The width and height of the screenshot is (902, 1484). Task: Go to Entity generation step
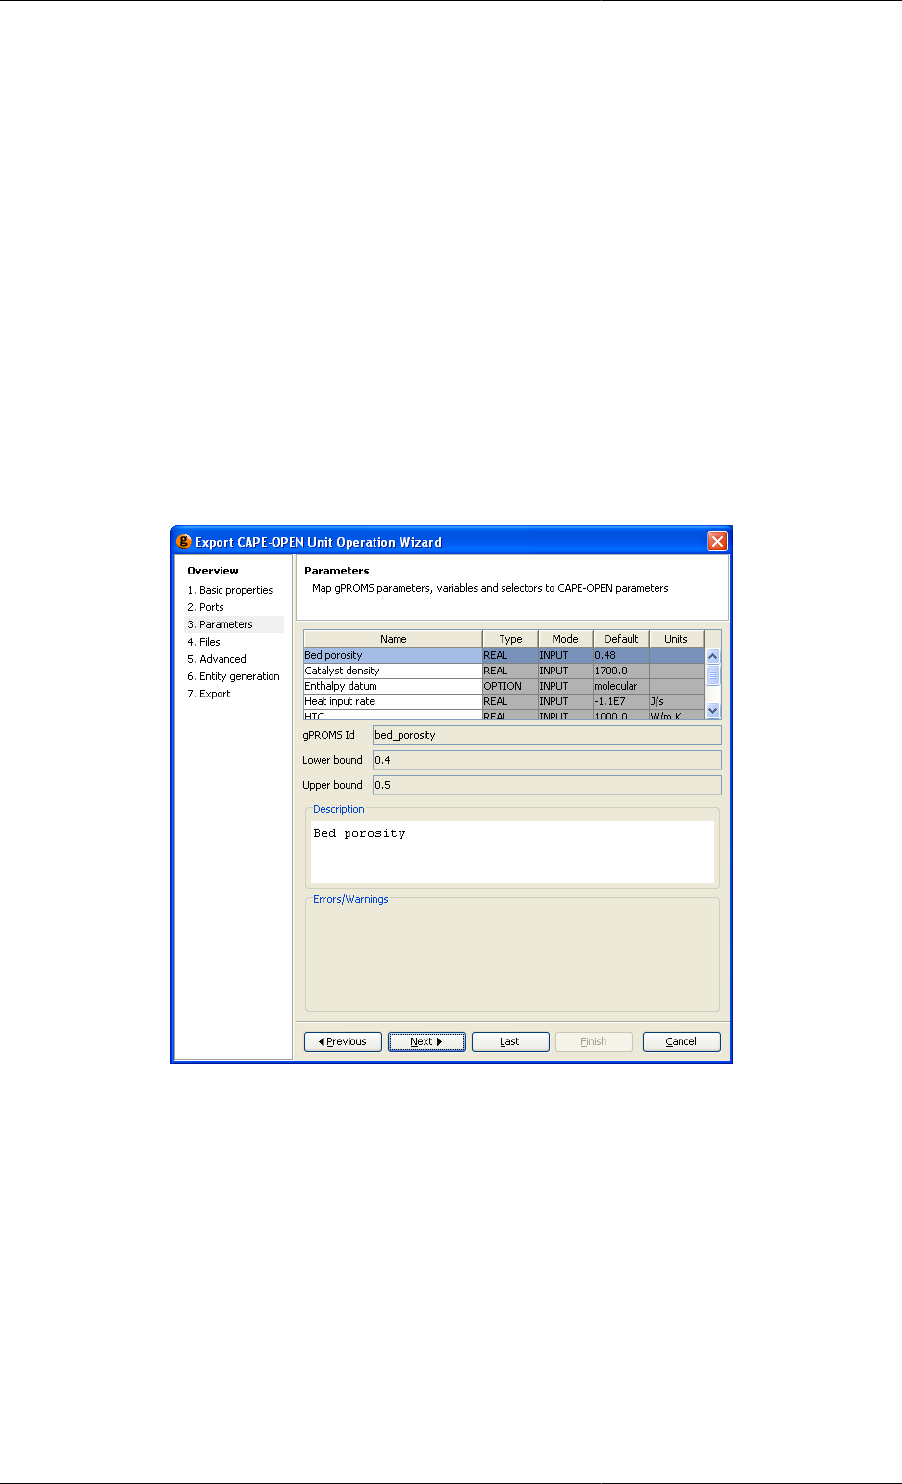click(233, 676)
